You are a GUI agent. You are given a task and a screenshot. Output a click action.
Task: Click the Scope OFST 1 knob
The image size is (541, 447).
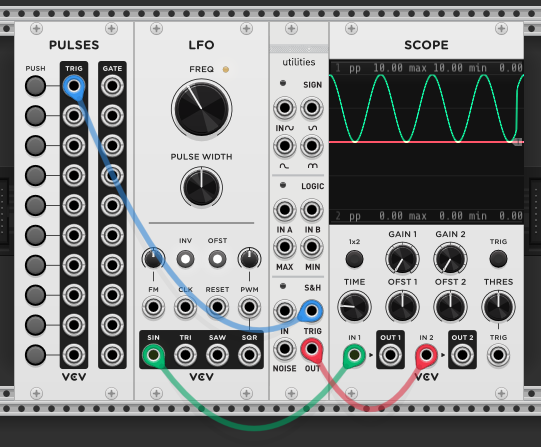click(402, 307)
